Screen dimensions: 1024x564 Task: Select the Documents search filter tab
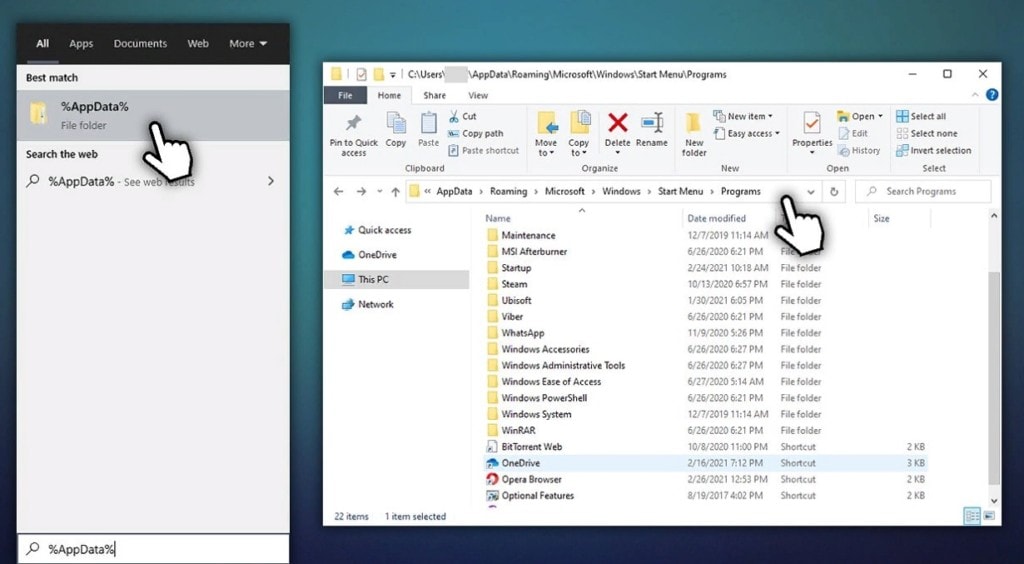point(140,44)
